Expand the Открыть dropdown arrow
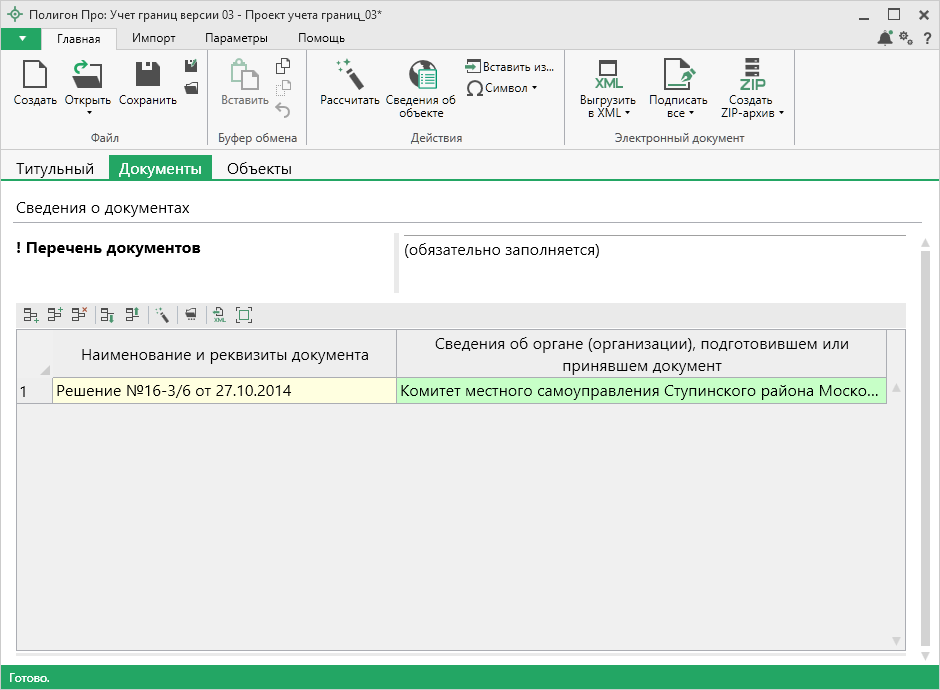Viewport: 940px width, 690px height. click(88, 112)
